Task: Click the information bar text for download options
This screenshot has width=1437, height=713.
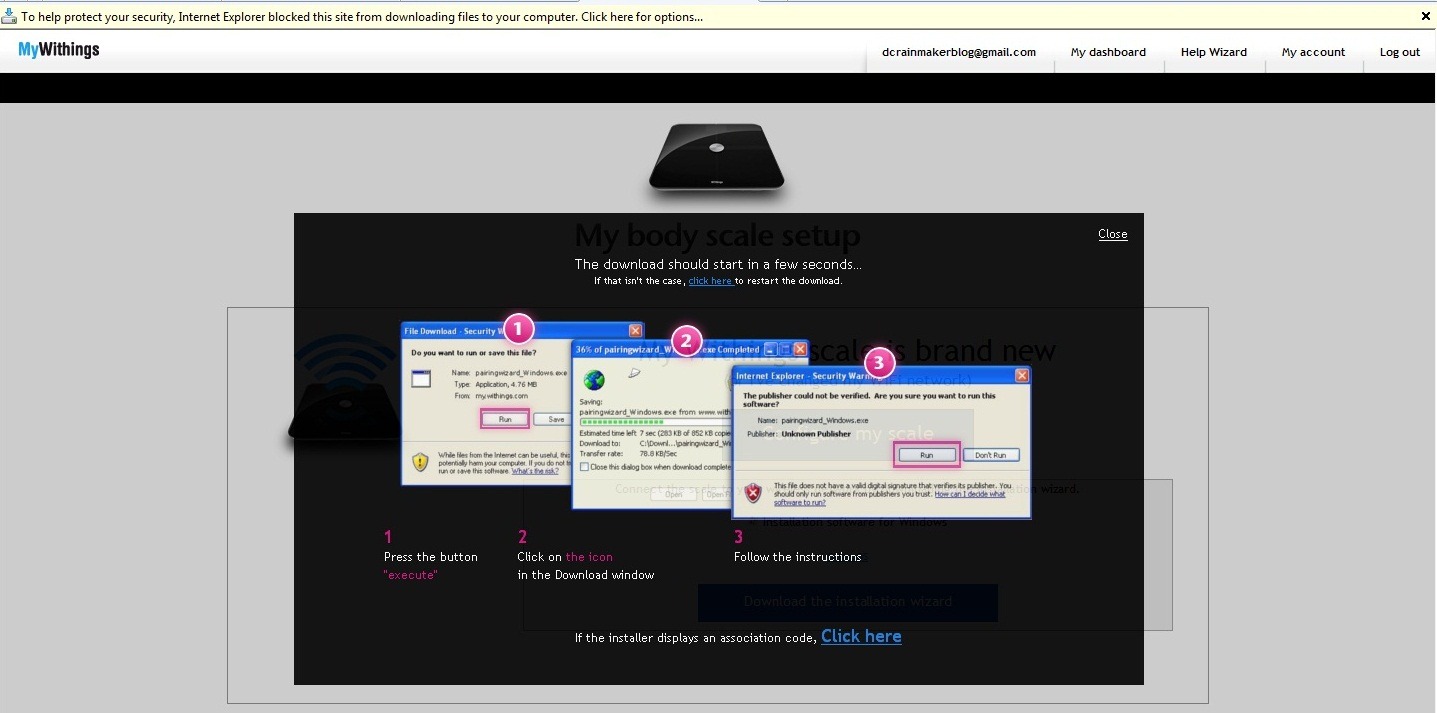Action: coord(362,16)
